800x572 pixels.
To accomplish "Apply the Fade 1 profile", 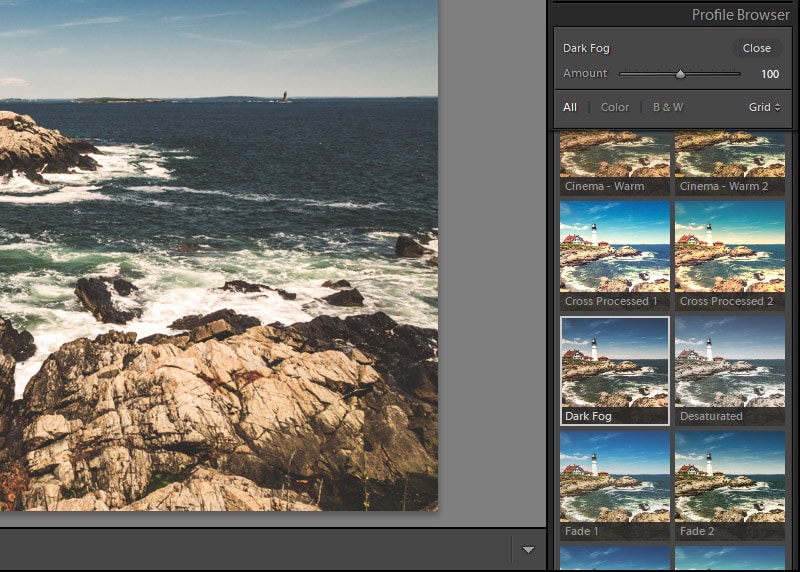I will [x=615, y=485].
